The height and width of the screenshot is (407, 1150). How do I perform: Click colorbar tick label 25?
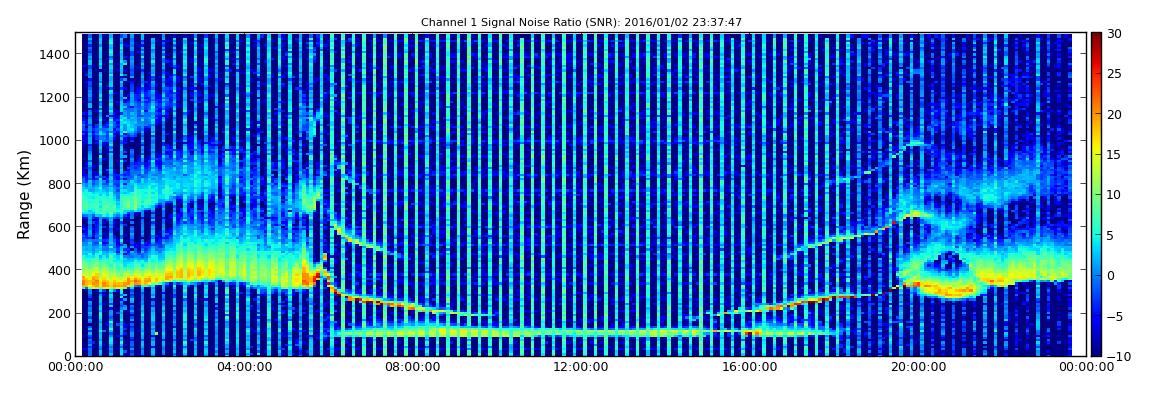[1115, 74]
